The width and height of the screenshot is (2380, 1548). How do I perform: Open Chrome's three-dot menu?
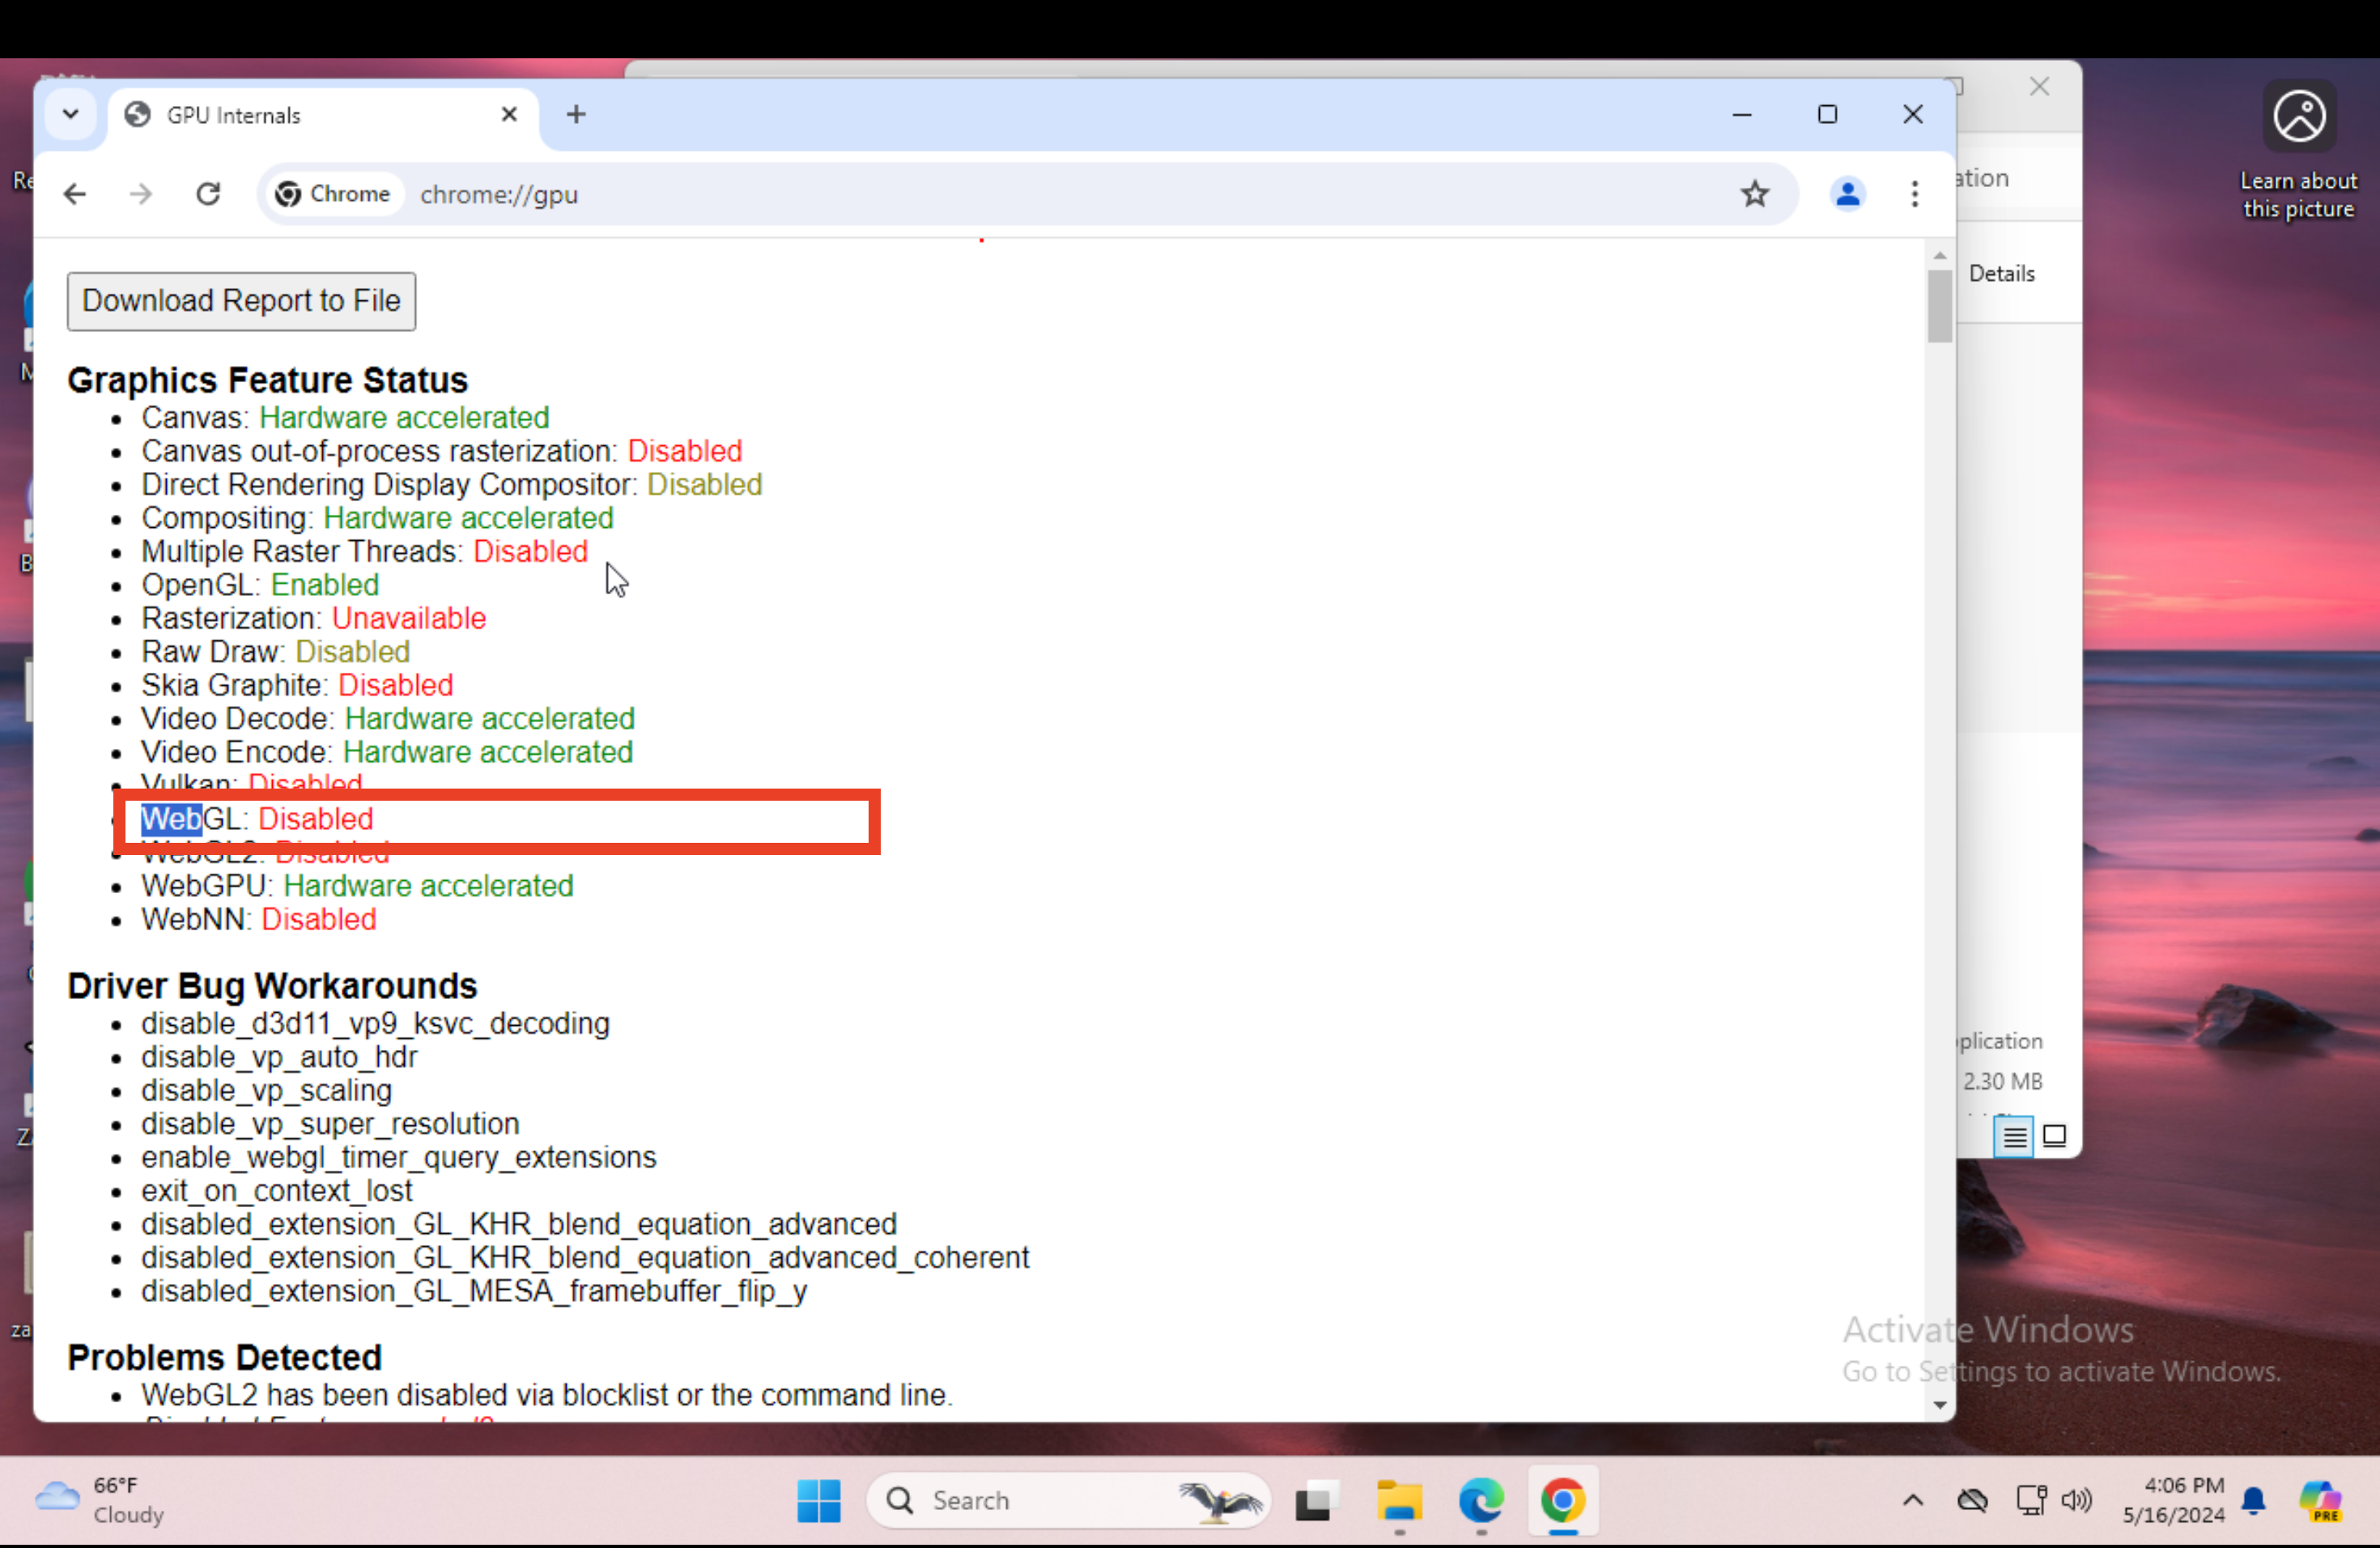[1914, 194]
